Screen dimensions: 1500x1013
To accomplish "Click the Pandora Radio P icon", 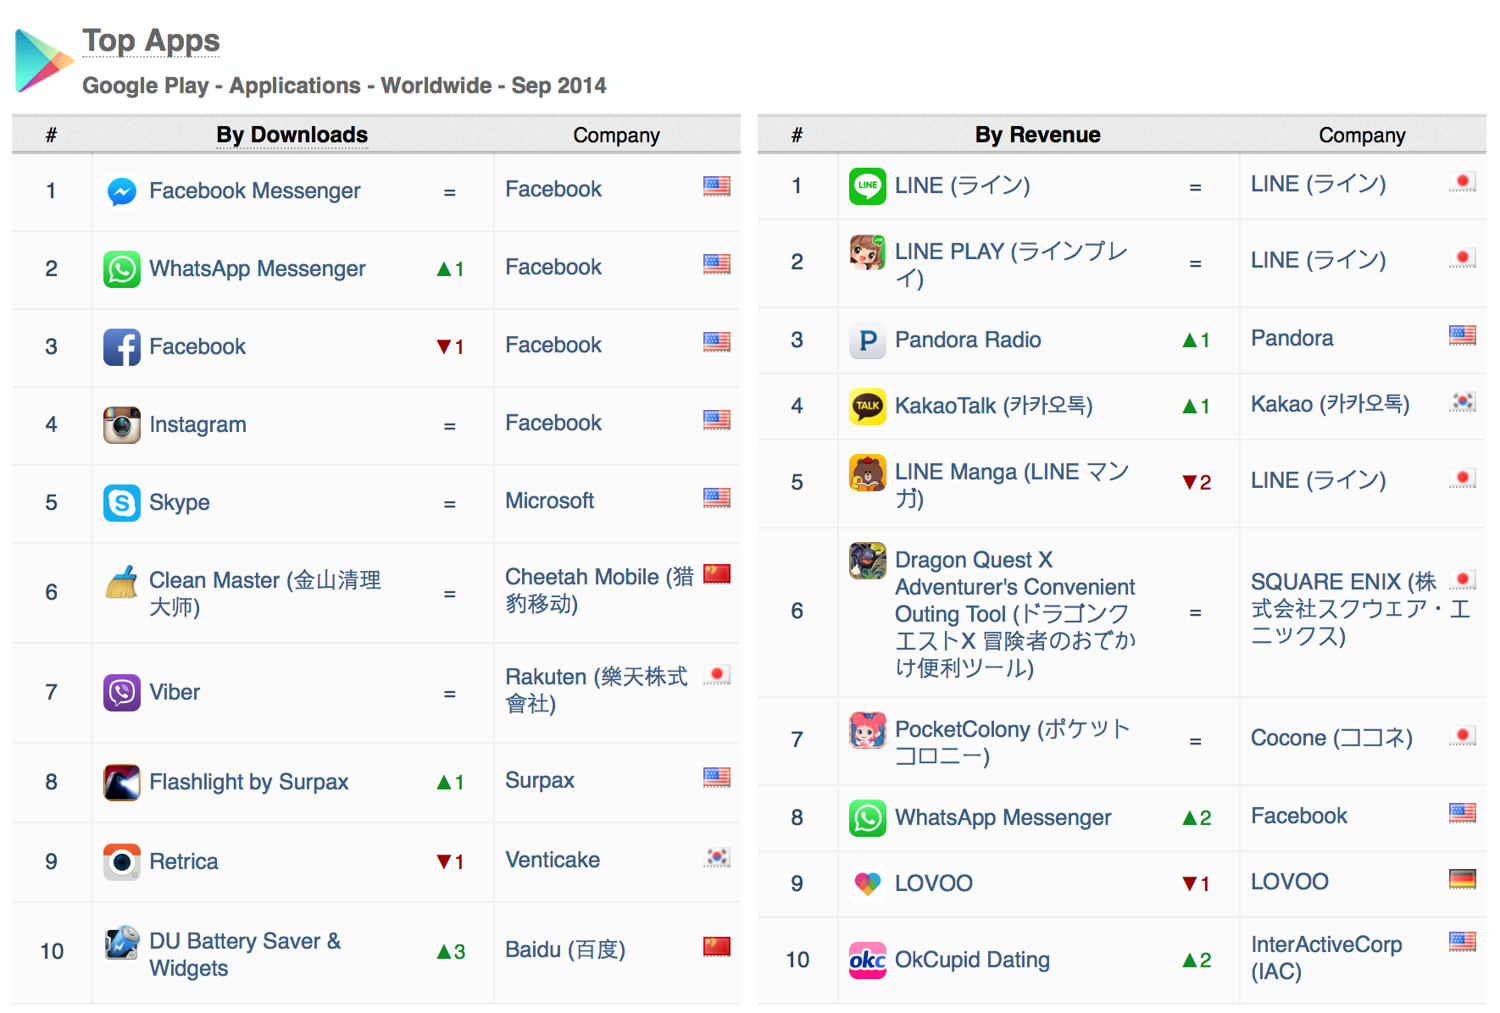I will 867,341.
